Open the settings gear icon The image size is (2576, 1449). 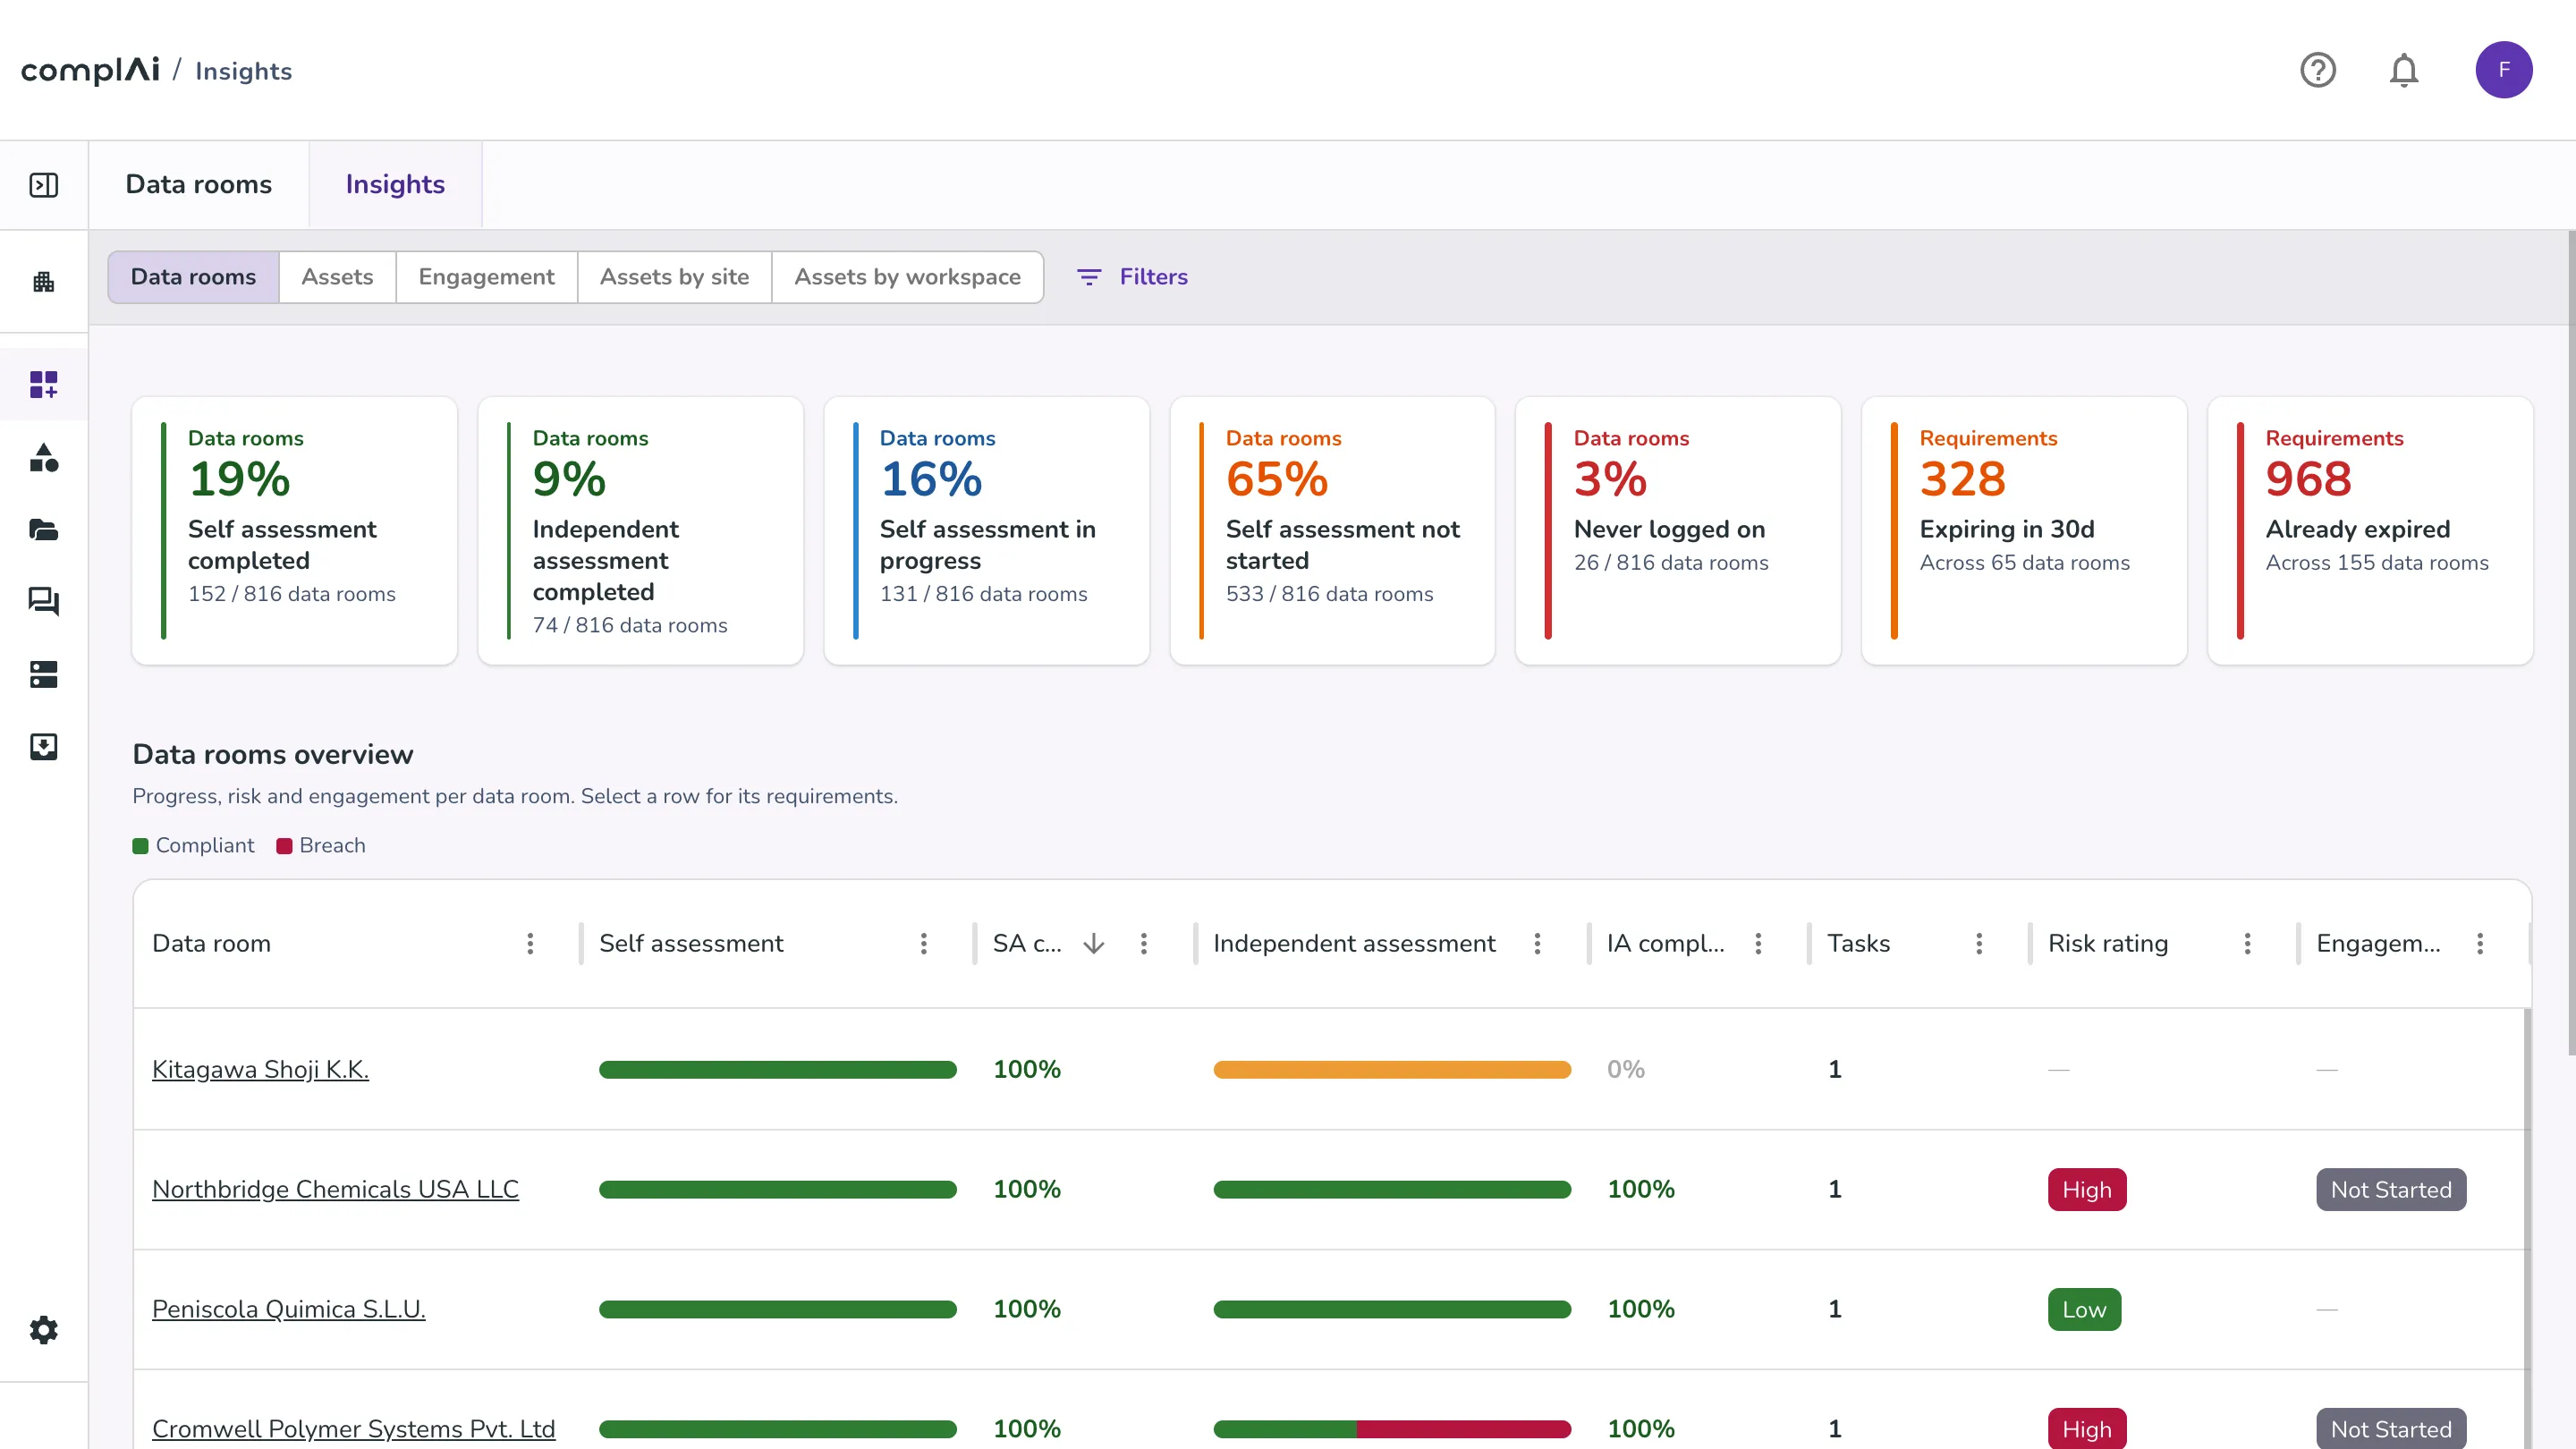point(44,1330)
